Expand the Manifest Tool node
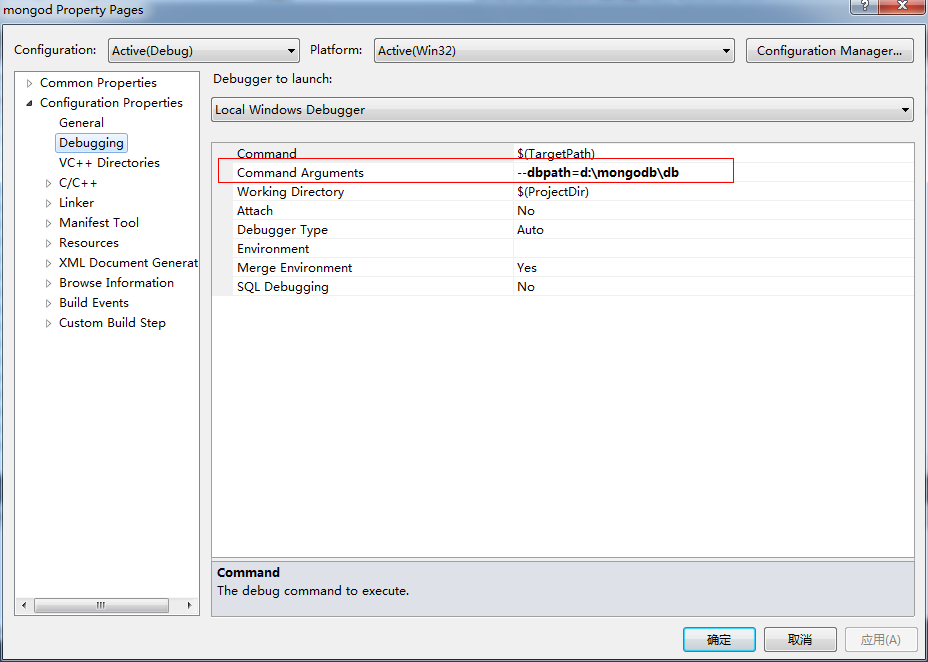 [46, 222]
